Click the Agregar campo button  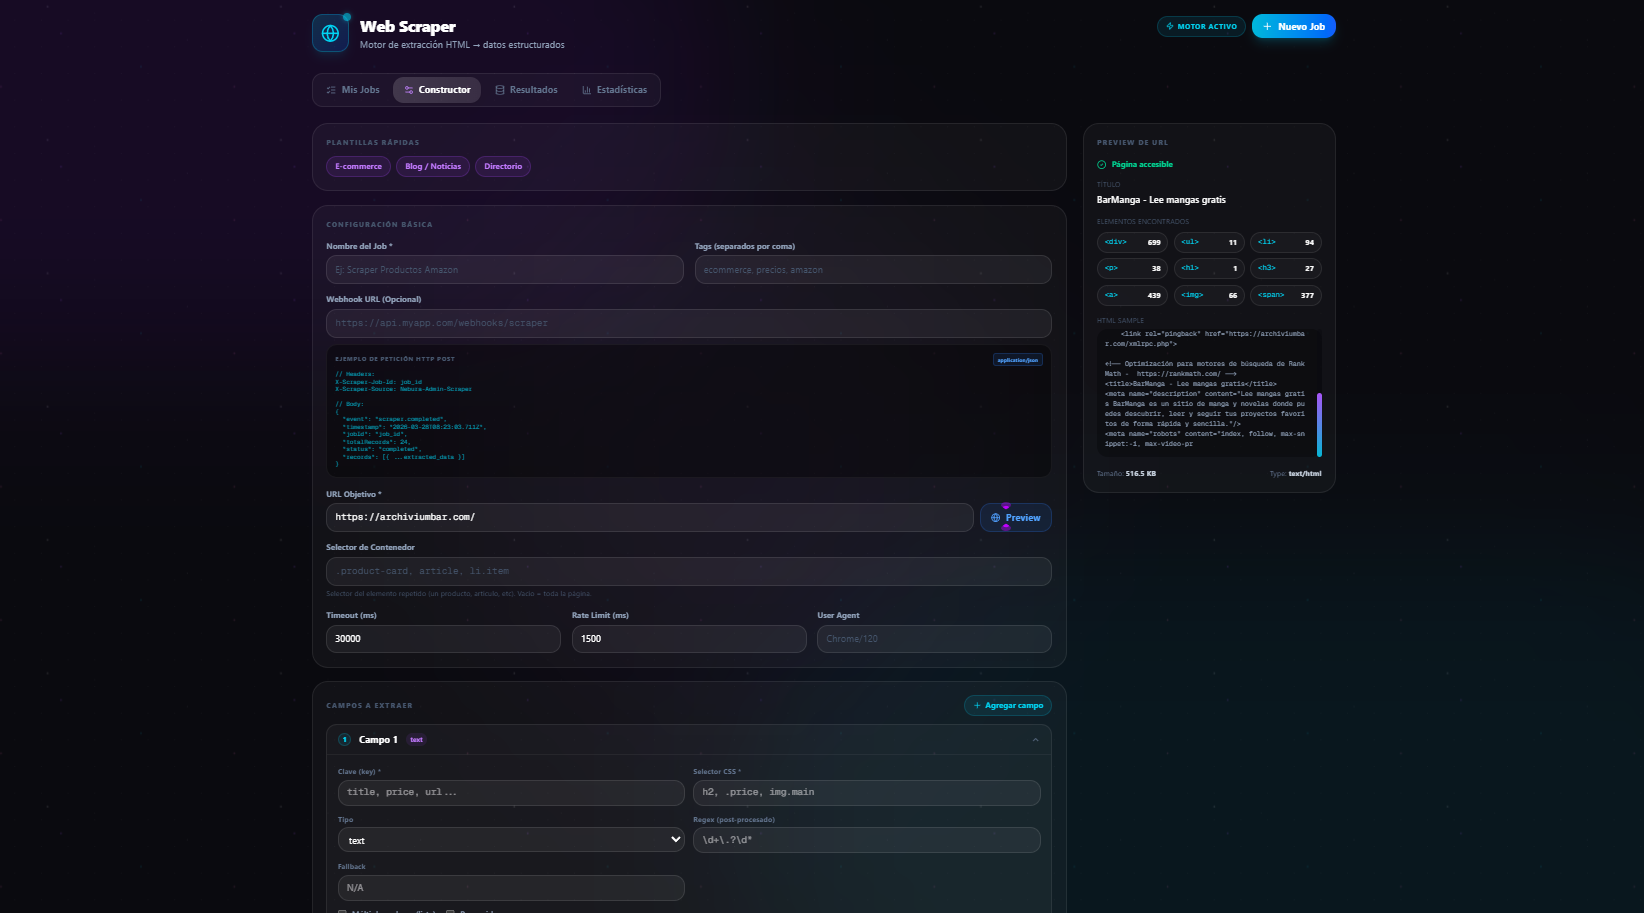tap(1007, 706)
